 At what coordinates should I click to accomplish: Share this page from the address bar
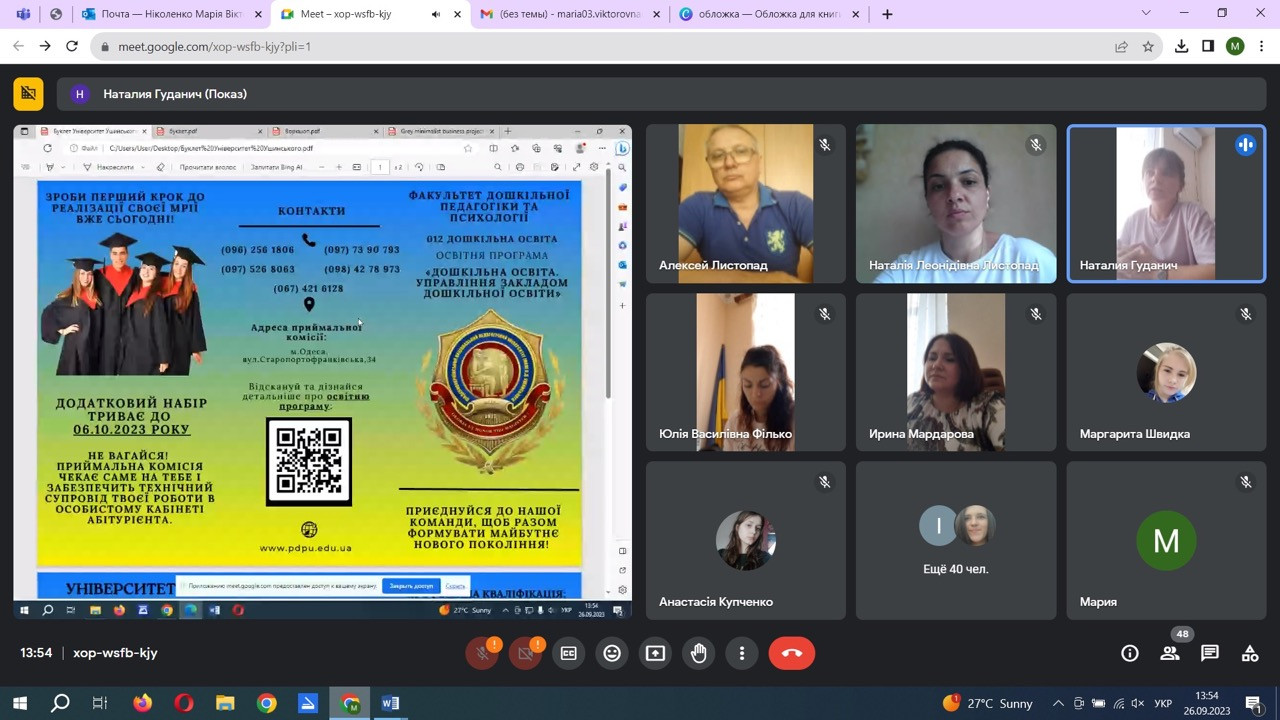(1122, 46)
